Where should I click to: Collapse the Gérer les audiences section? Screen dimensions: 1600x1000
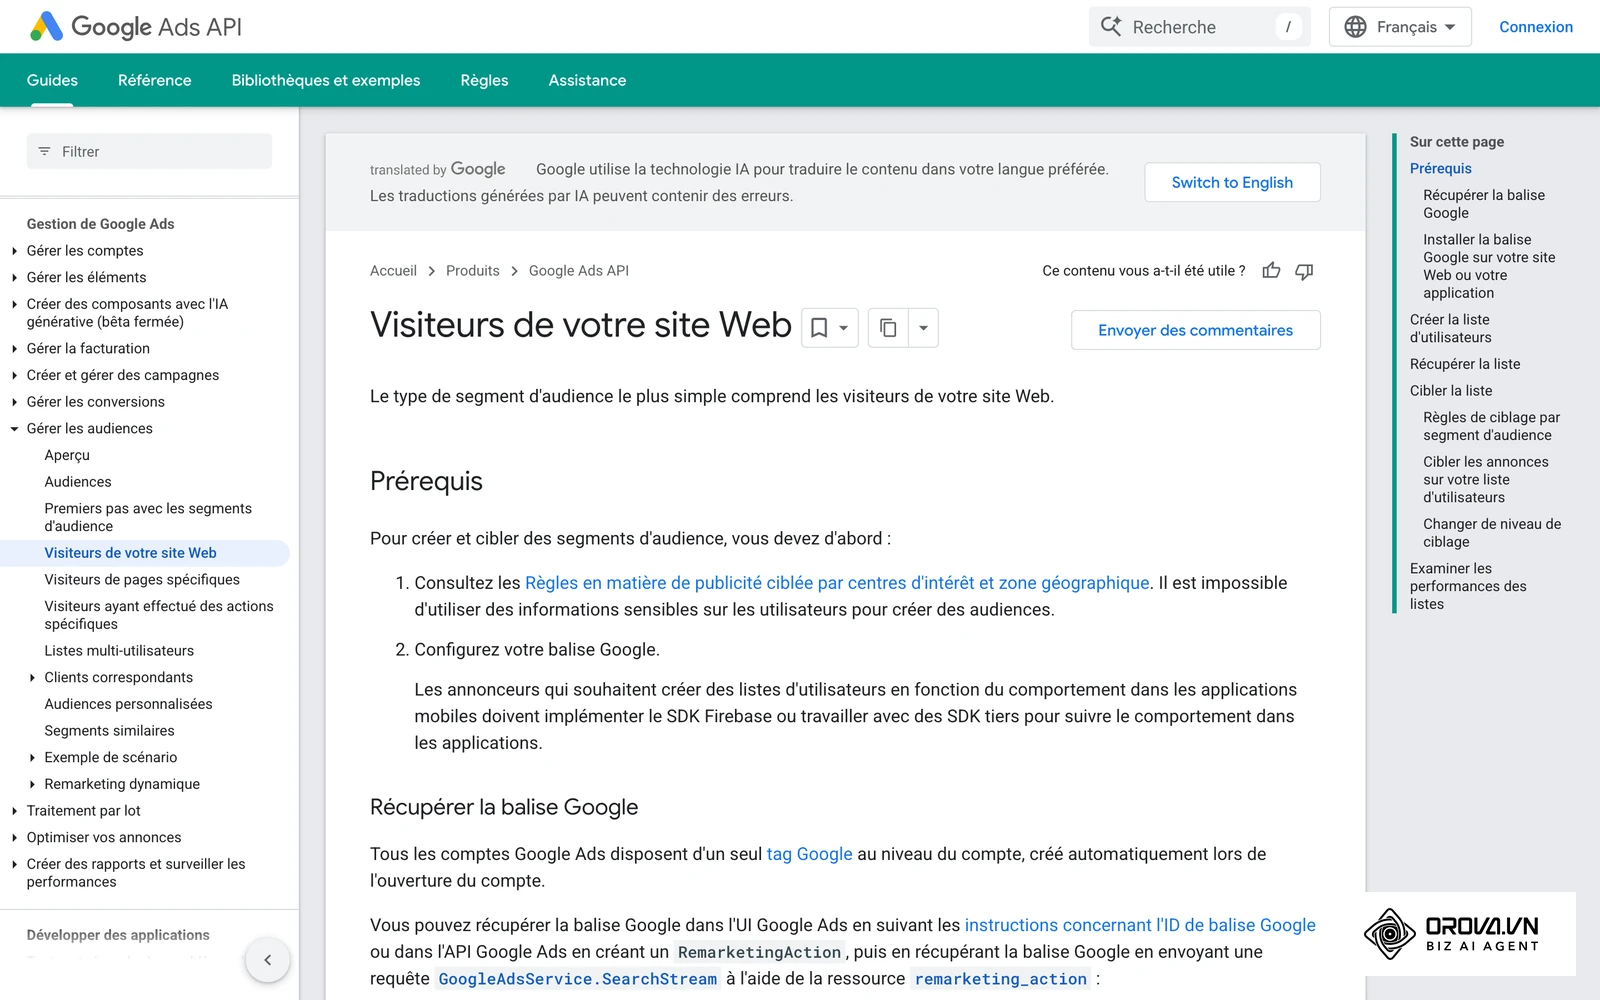click(14, 429)
